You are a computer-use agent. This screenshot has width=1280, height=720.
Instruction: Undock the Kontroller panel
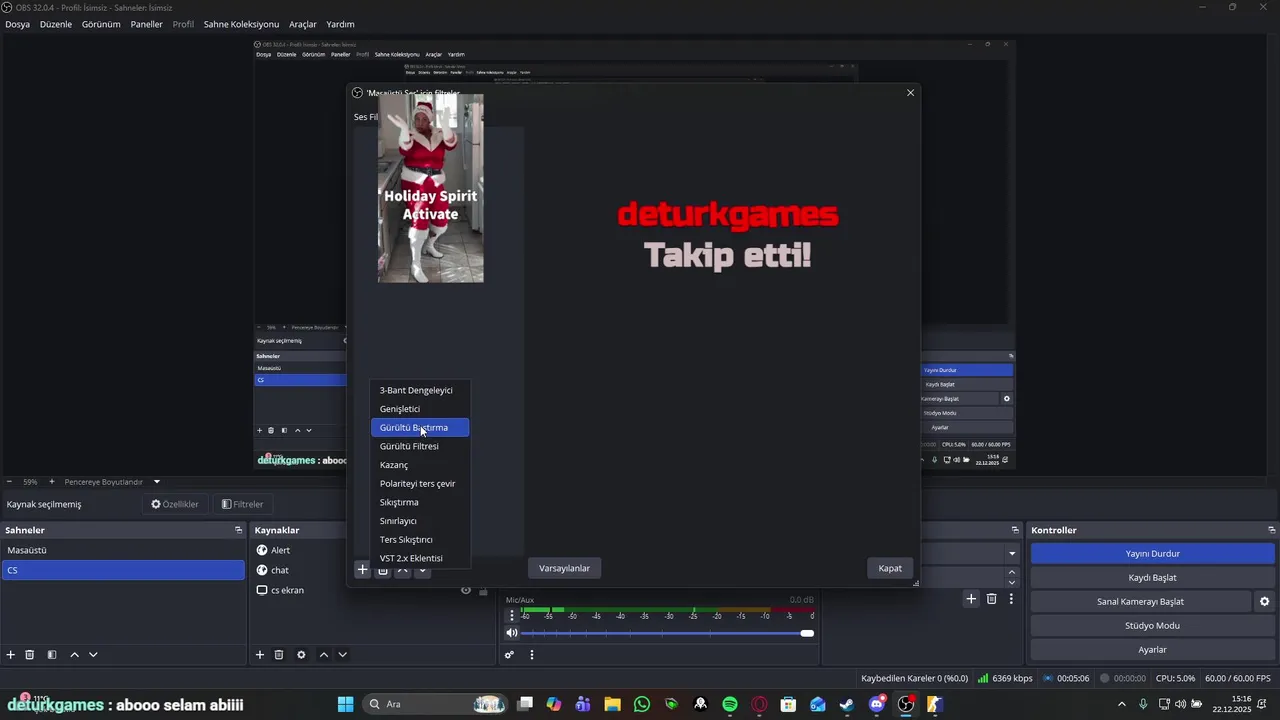pos(1271,530)
